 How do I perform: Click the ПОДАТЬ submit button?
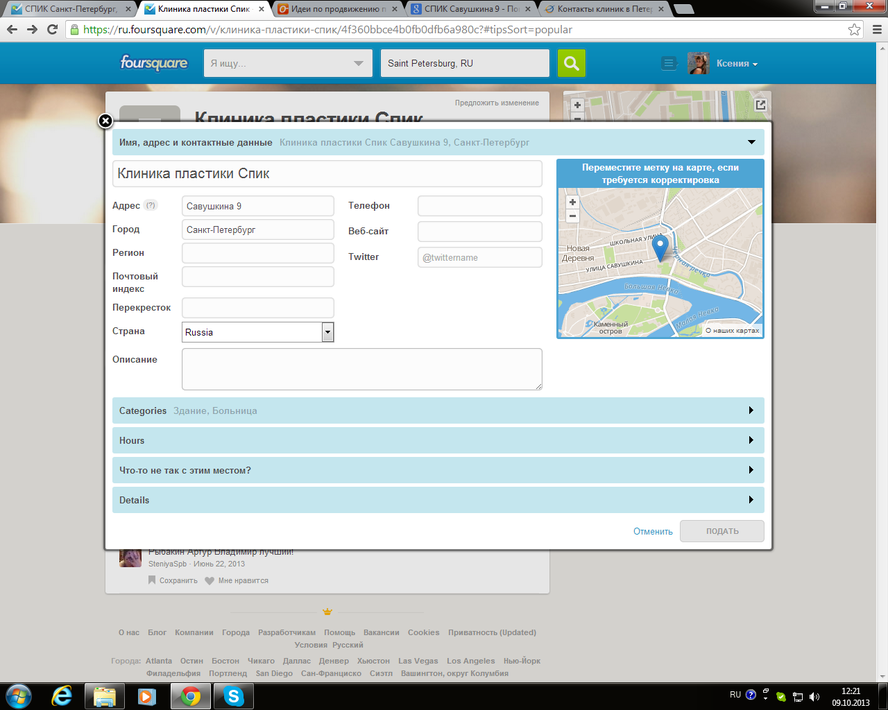tap(722, 531)
